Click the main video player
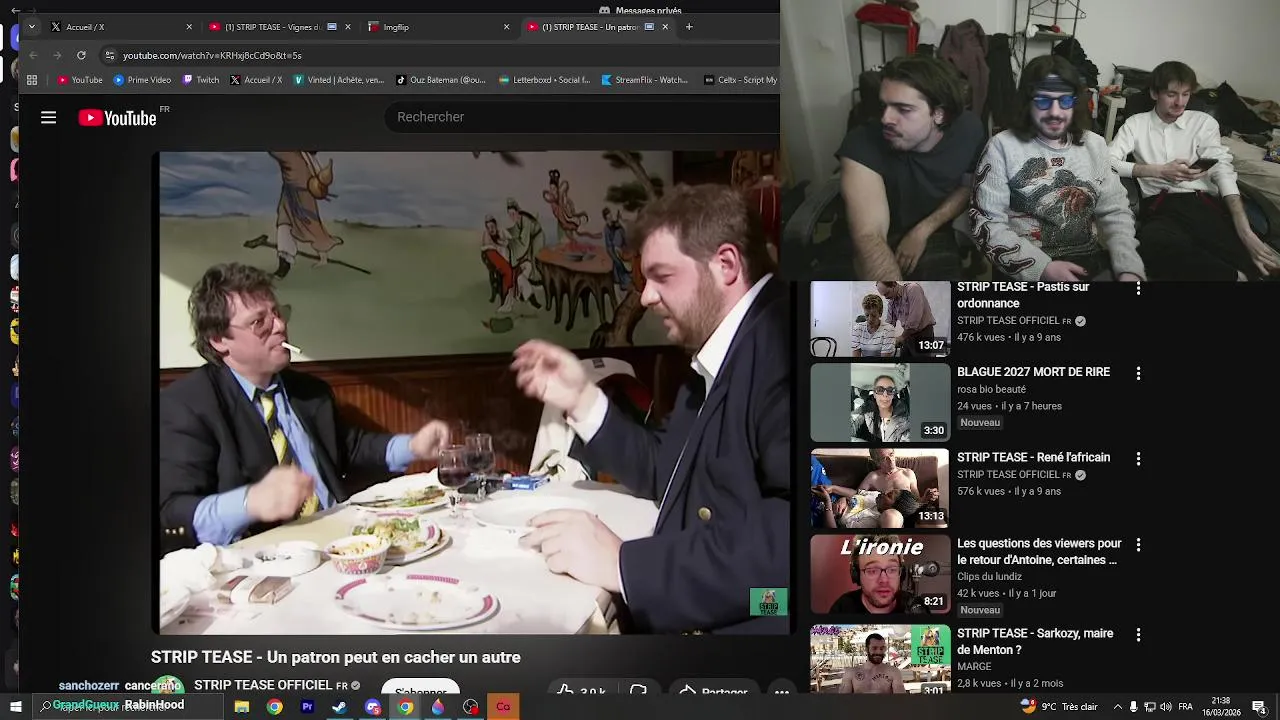Image resolution: width=1280 pixels, height=720 pixels. click(x=474, y=392)
